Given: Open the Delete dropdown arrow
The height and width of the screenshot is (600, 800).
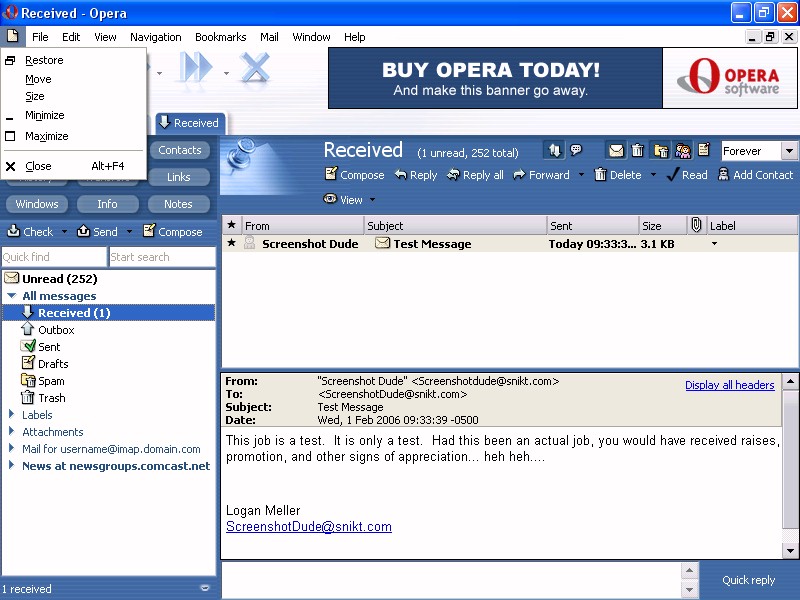Looking at the screenshot, I should click(653, 175).
